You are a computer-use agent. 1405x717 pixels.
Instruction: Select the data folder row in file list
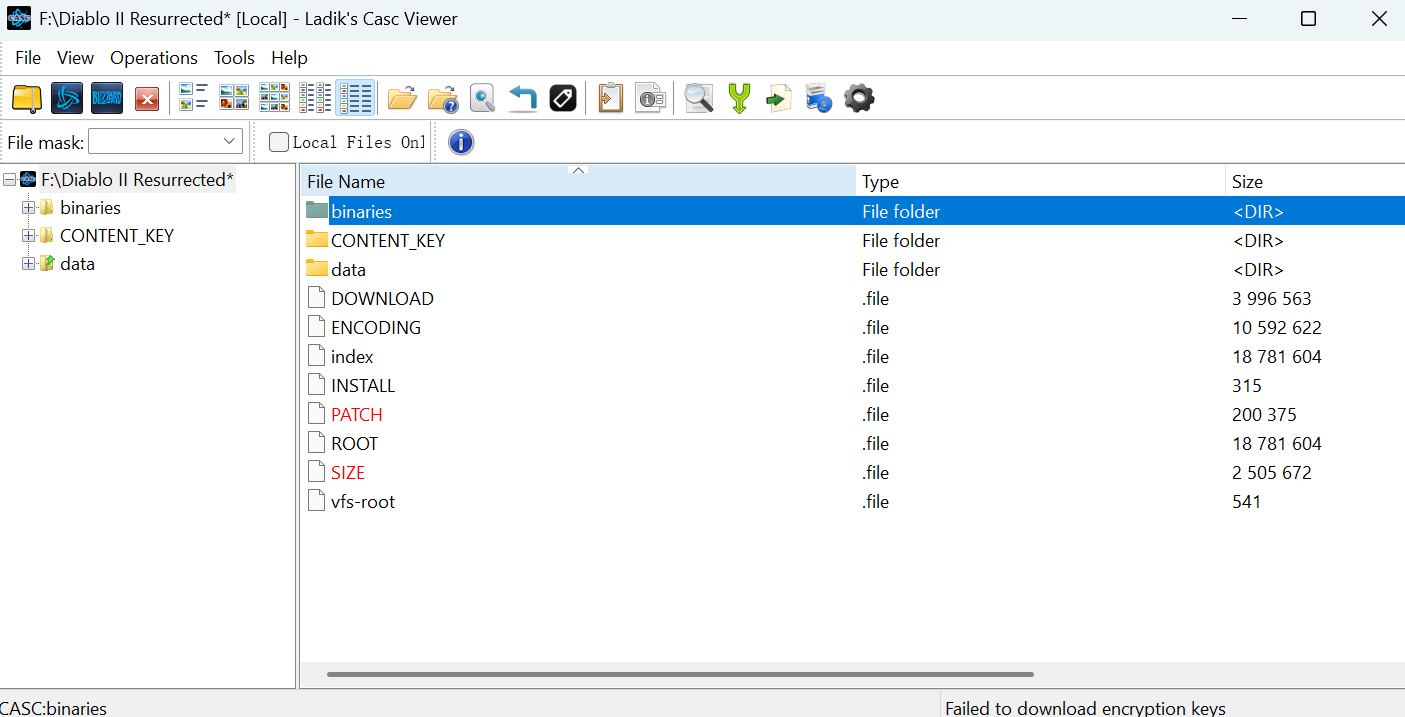[852, 269]
